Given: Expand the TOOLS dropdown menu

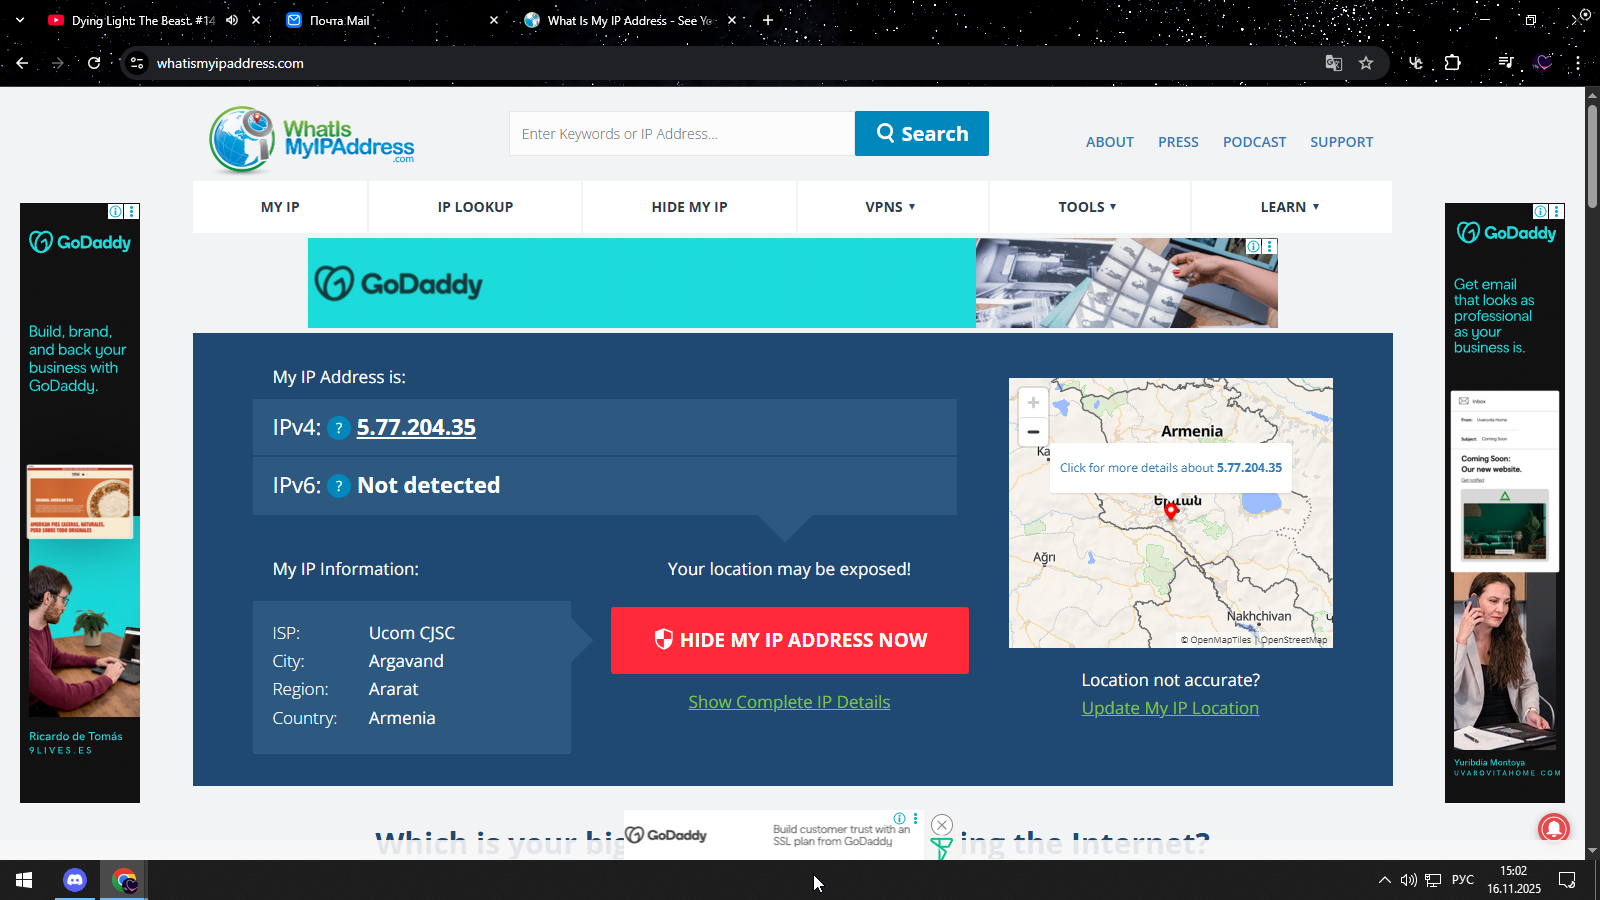Looking at the screenshot, I should click(1088, 207).
